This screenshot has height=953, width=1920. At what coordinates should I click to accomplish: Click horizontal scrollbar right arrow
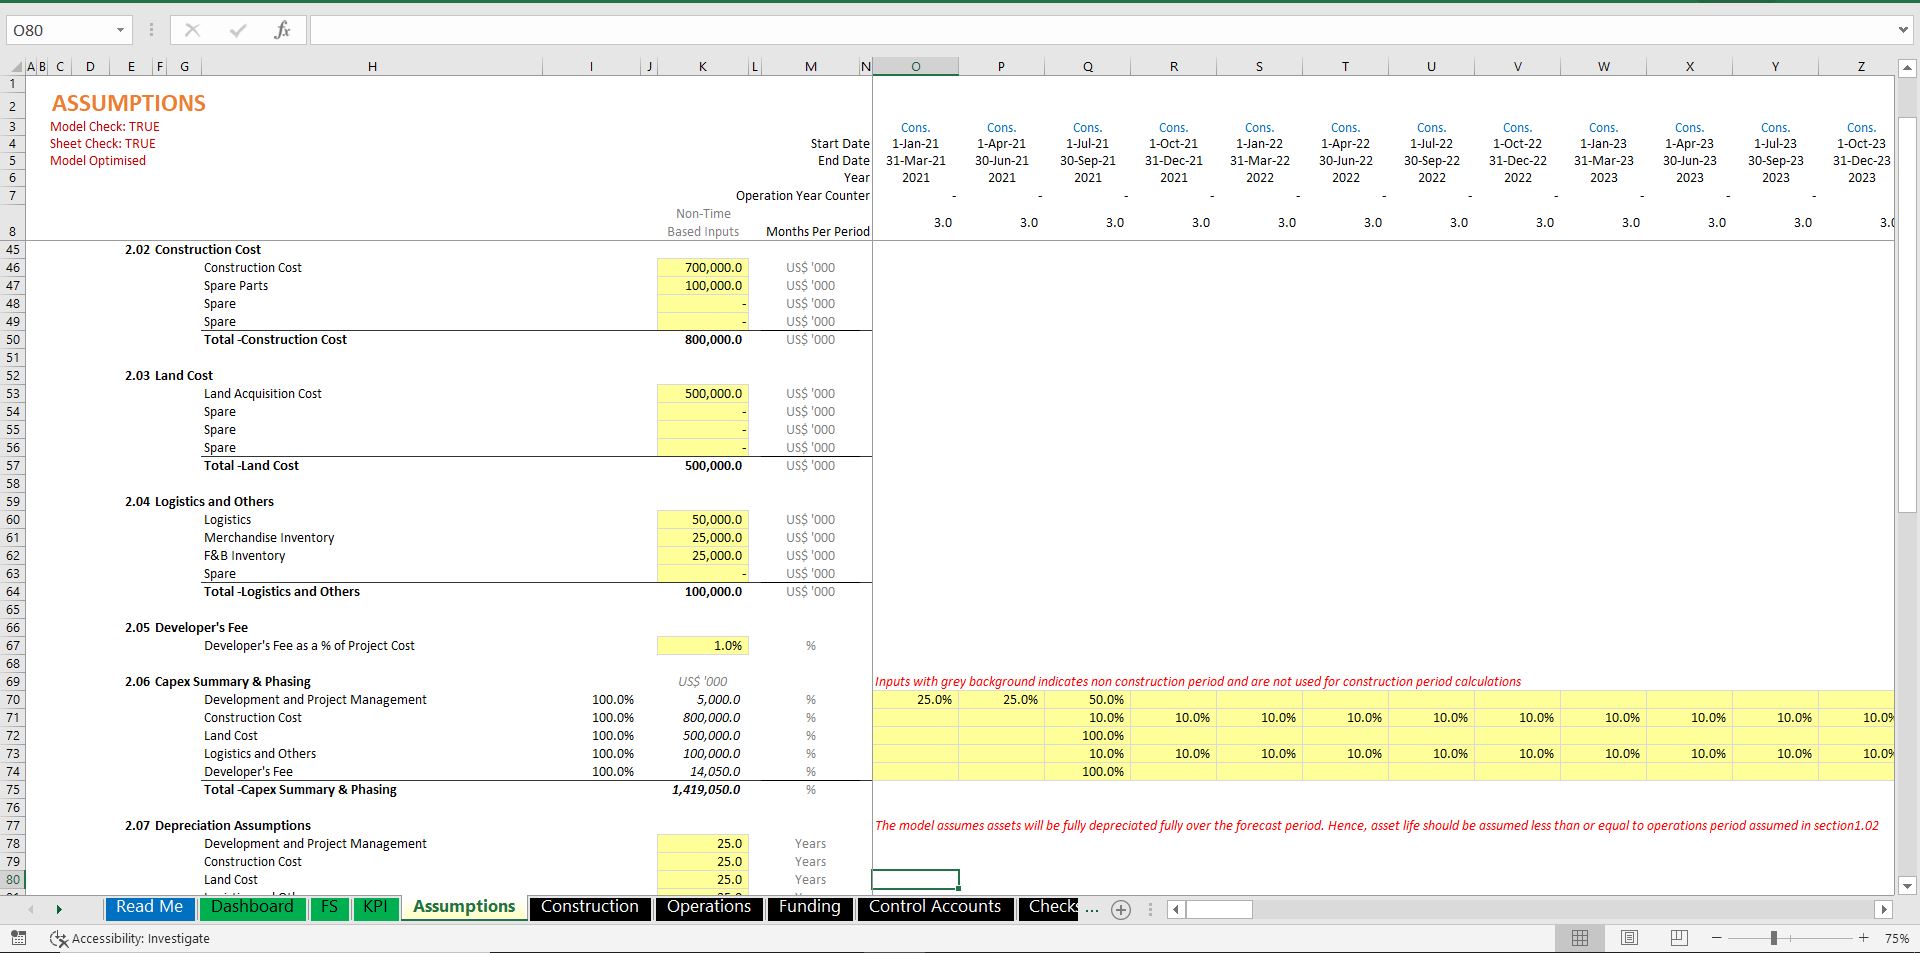tap(1884, 909)
